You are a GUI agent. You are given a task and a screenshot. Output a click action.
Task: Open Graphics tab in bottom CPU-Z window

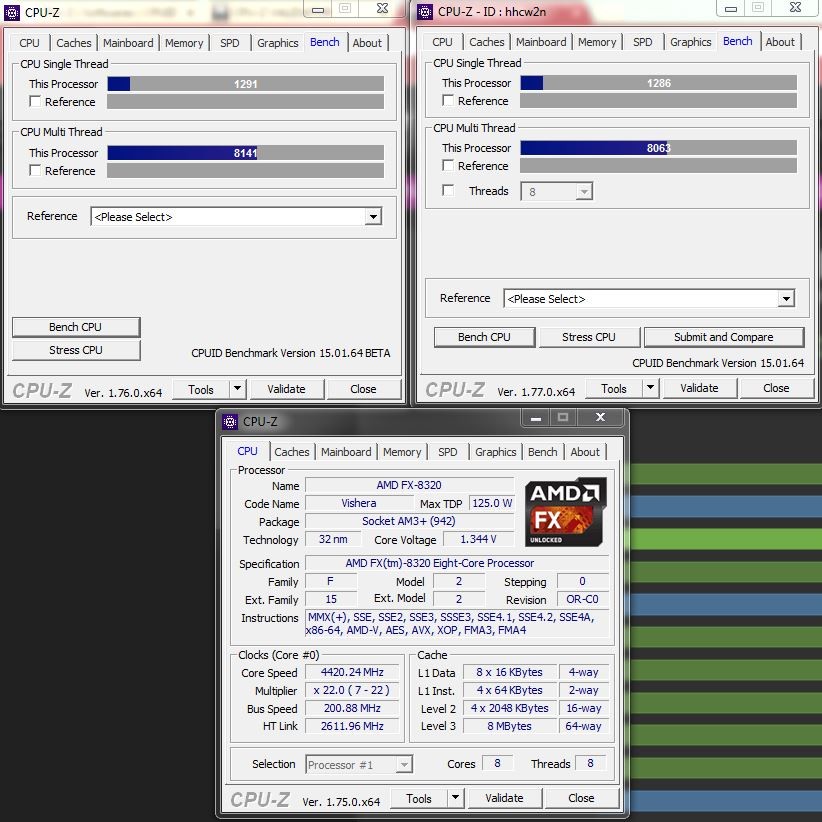pyautogui.click(x=495, y=452)
